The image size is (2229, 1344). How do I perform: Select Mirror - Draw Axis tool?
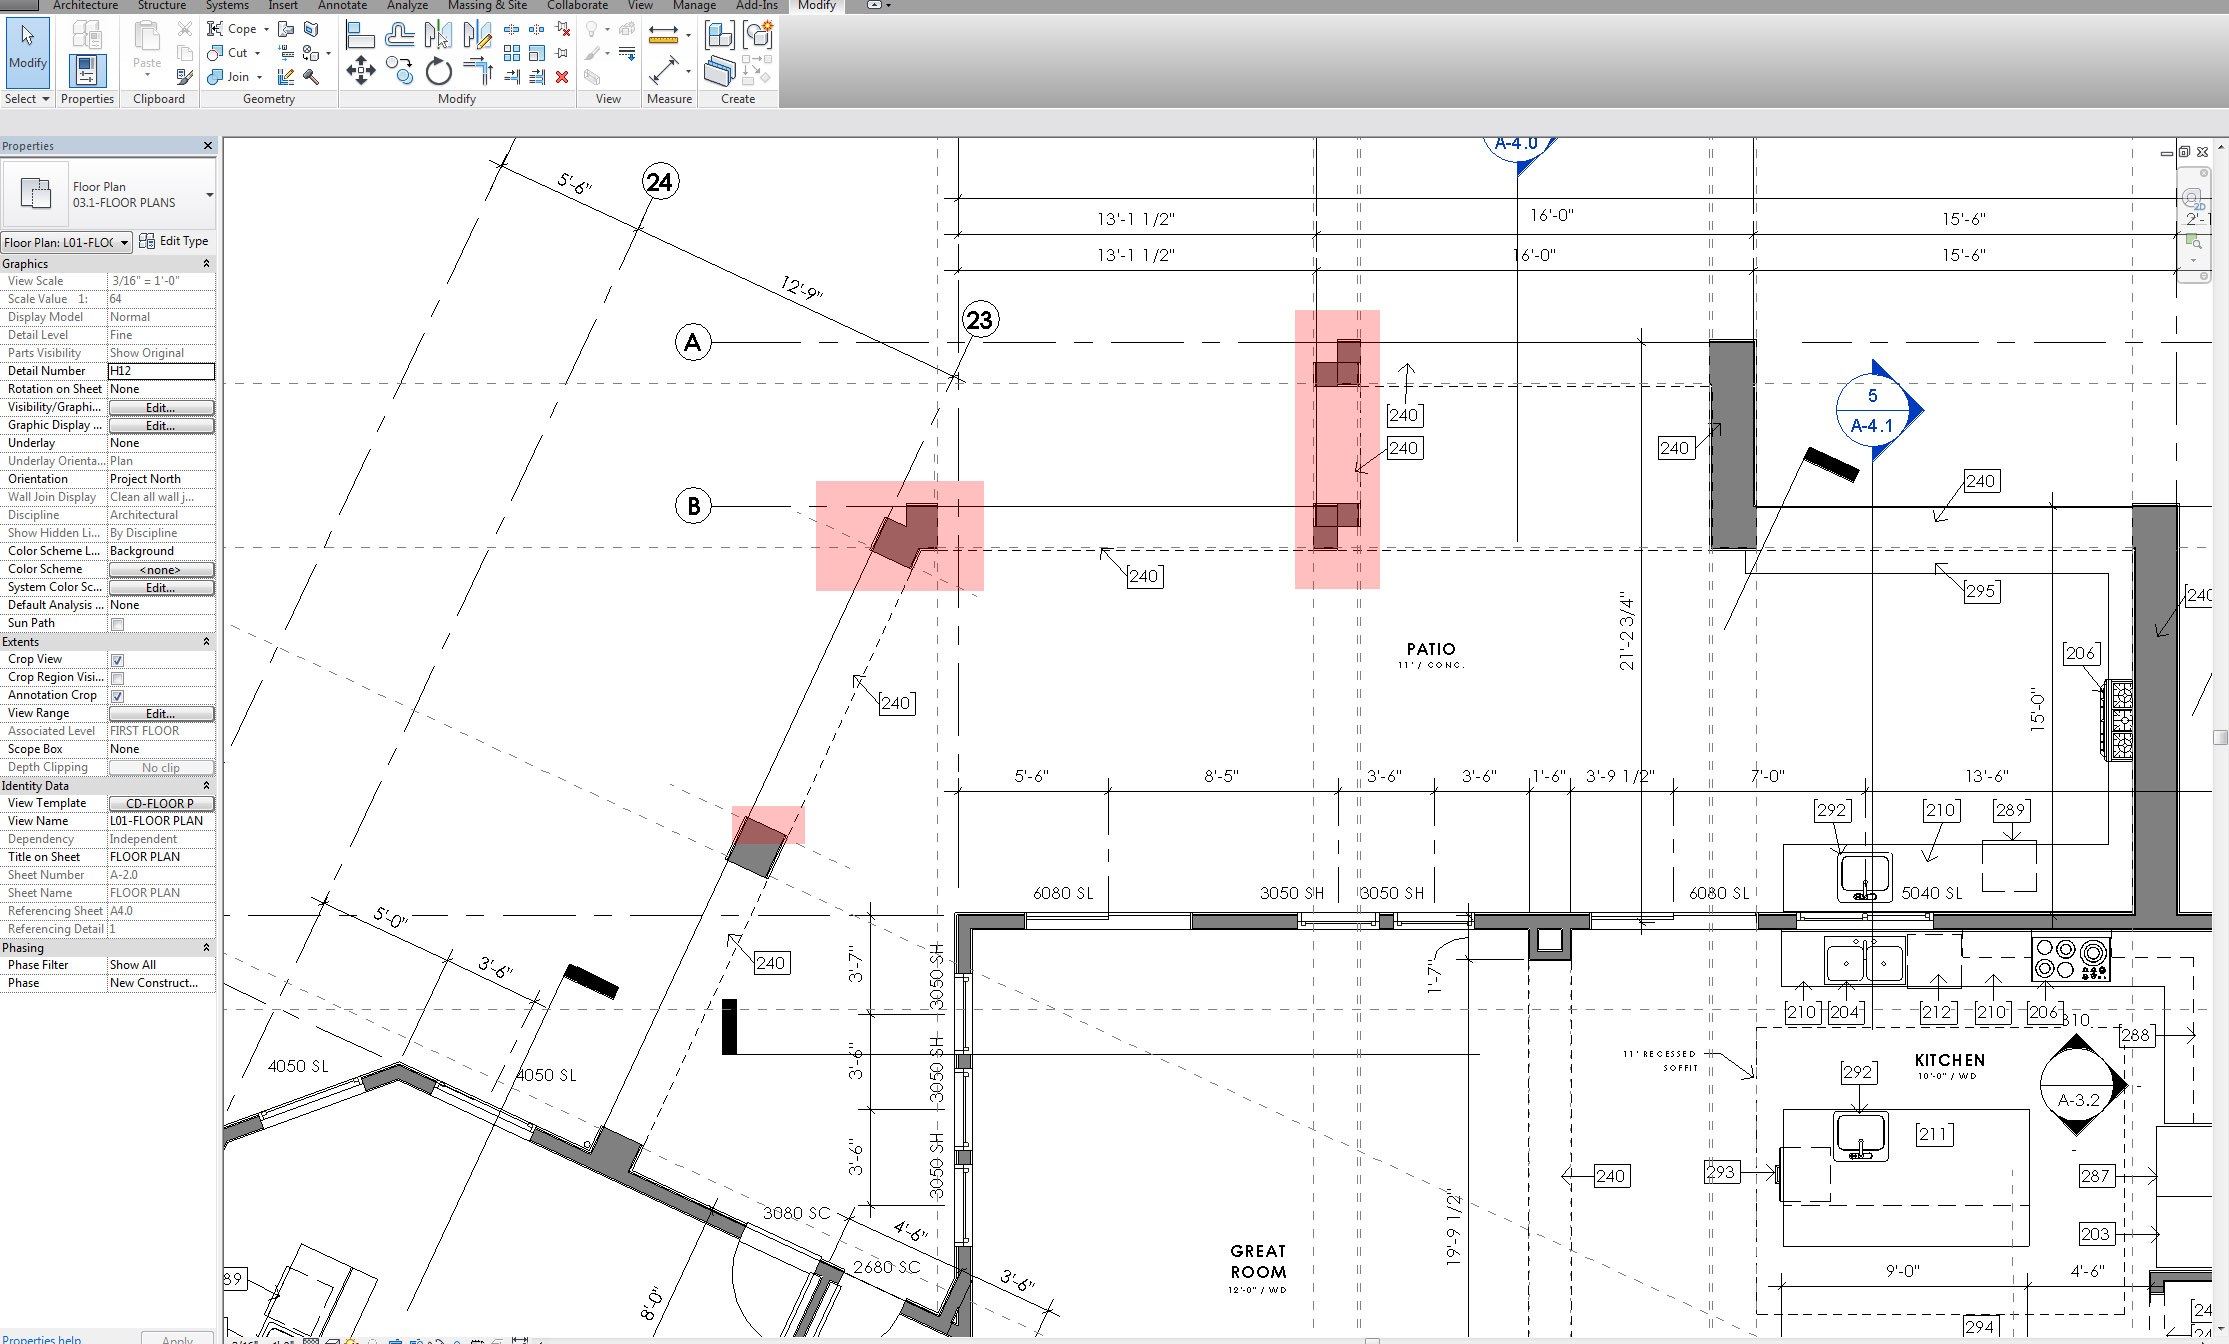point(477,36)
